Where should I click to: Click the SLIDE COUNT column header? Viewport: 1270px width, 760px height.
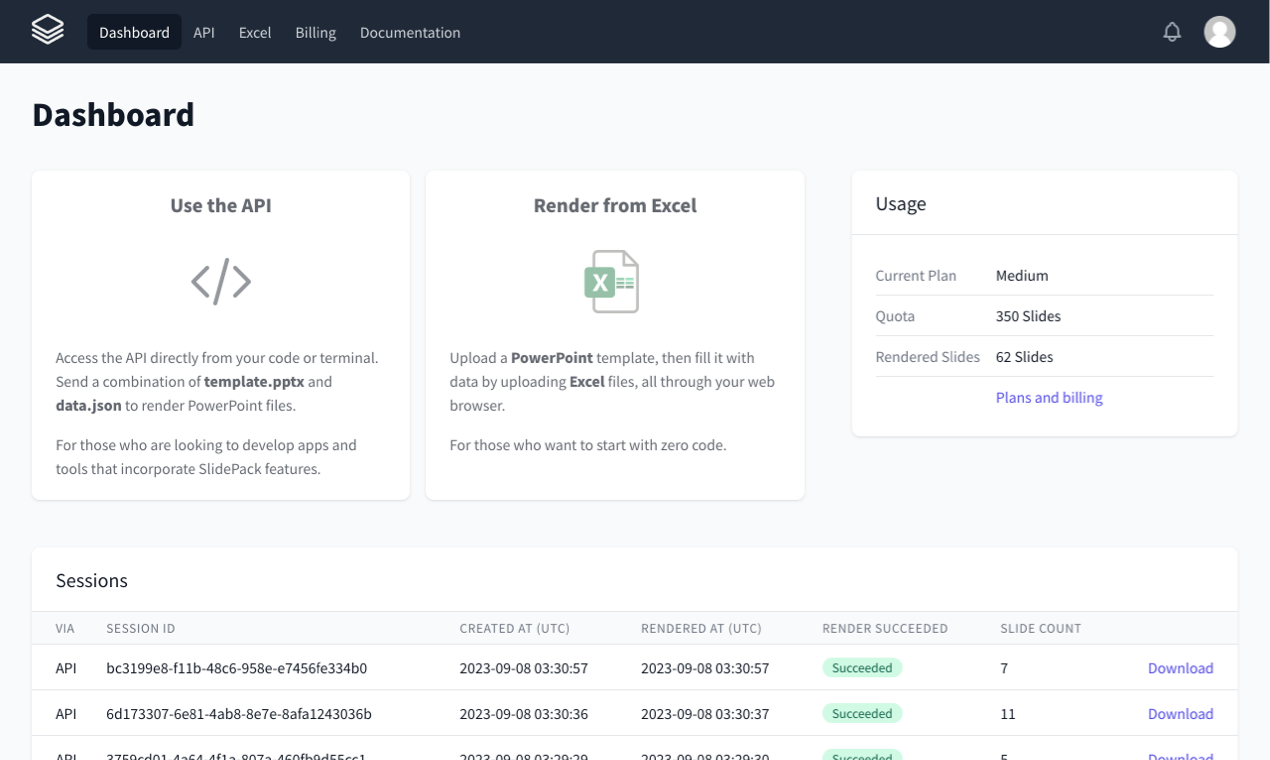pyautogui.click(x=1041, y=629)
